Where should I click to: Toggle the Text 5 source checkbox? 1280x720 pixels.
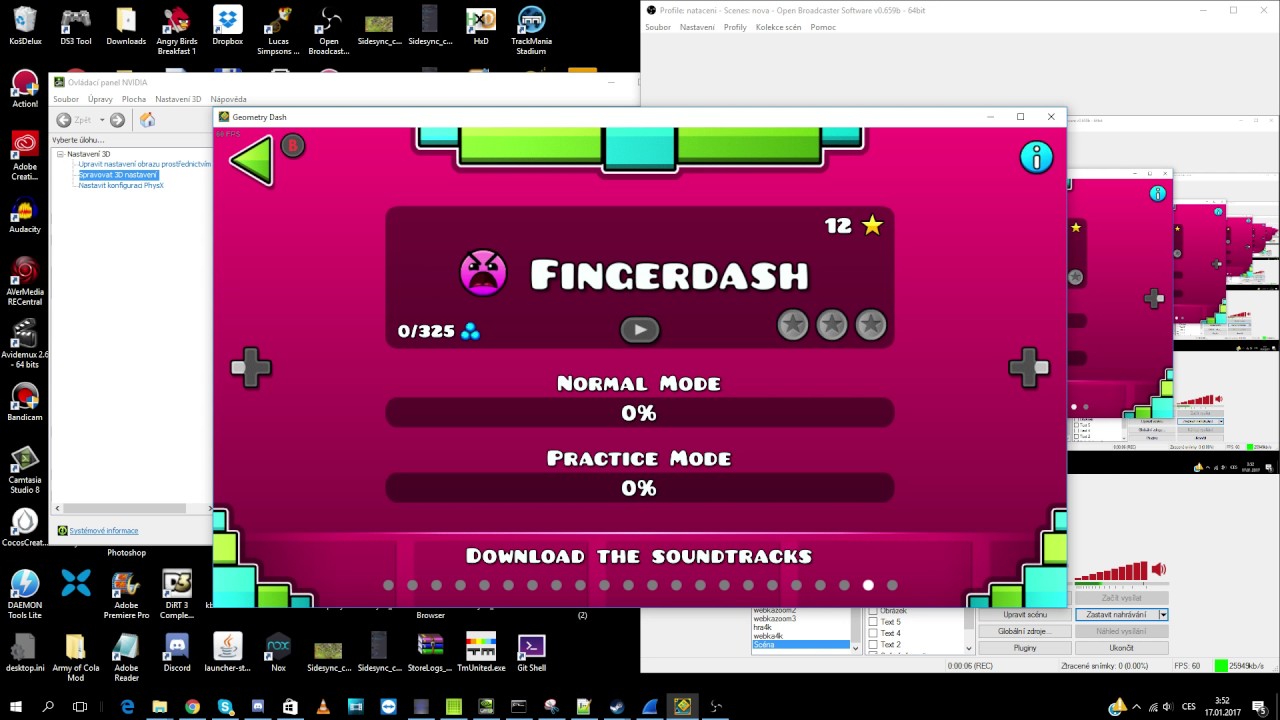873,622
